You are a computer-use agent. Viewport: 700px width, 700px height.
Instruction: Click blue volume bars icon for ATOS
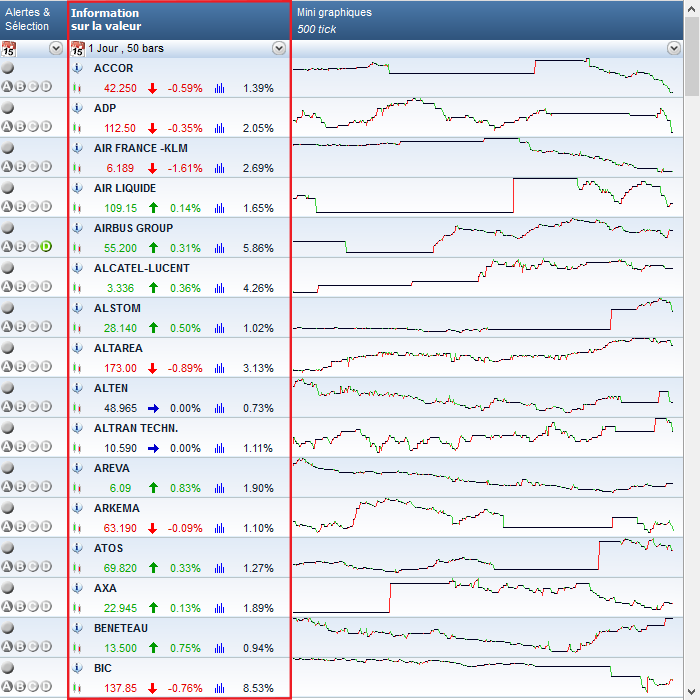tap(219, 568)
